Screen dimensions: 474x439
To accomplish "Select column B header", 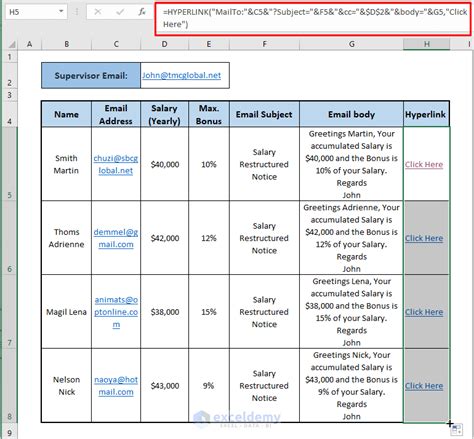I will click(66, 44).
